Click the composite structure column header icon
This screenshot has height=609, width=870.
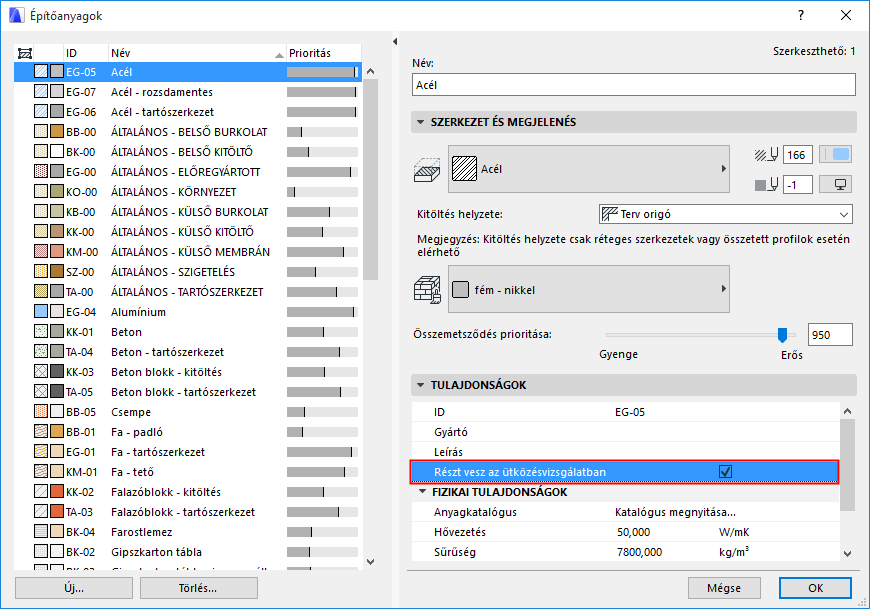coord(25,53)
